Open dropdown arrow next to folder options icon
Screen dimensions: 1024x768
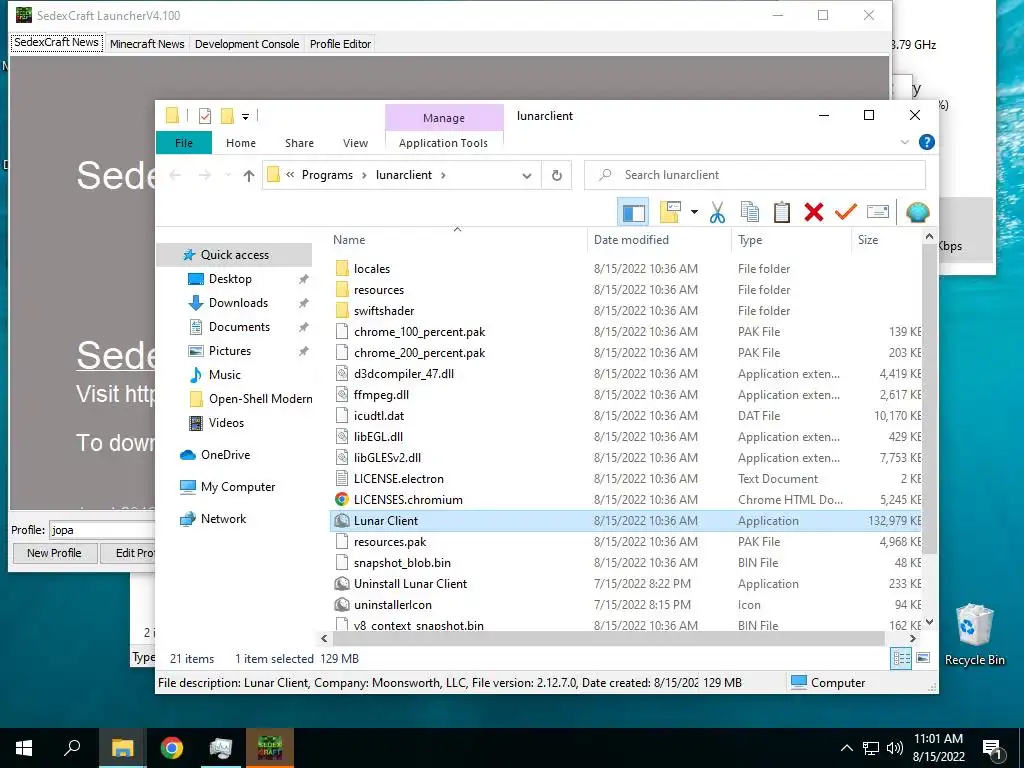click(x=694, y=212)
